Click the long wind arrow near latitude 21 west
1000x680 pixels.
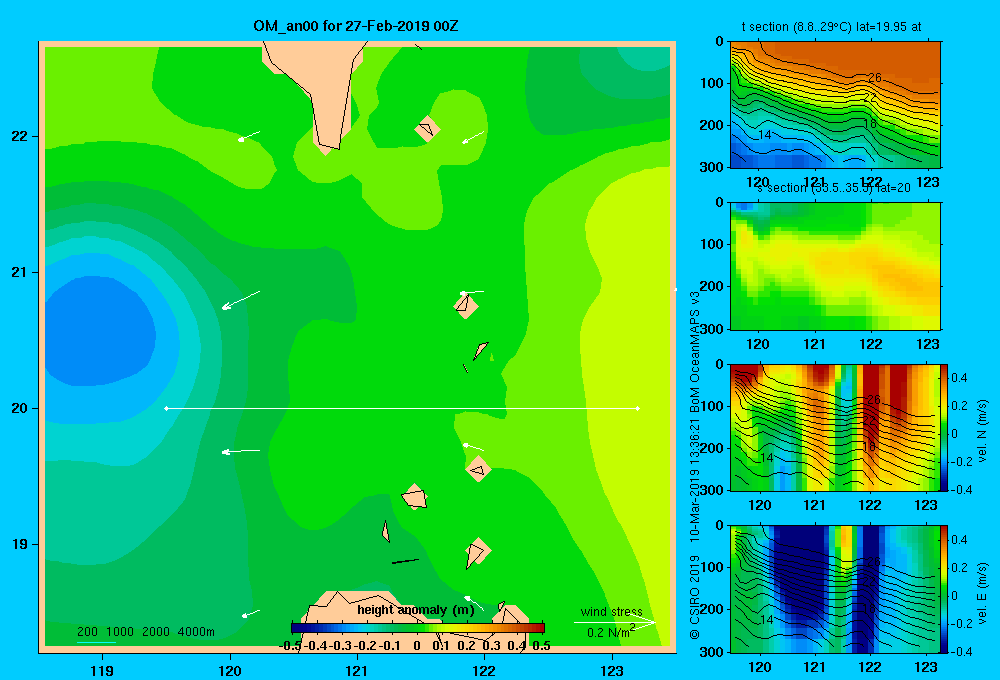click(240, 300)
